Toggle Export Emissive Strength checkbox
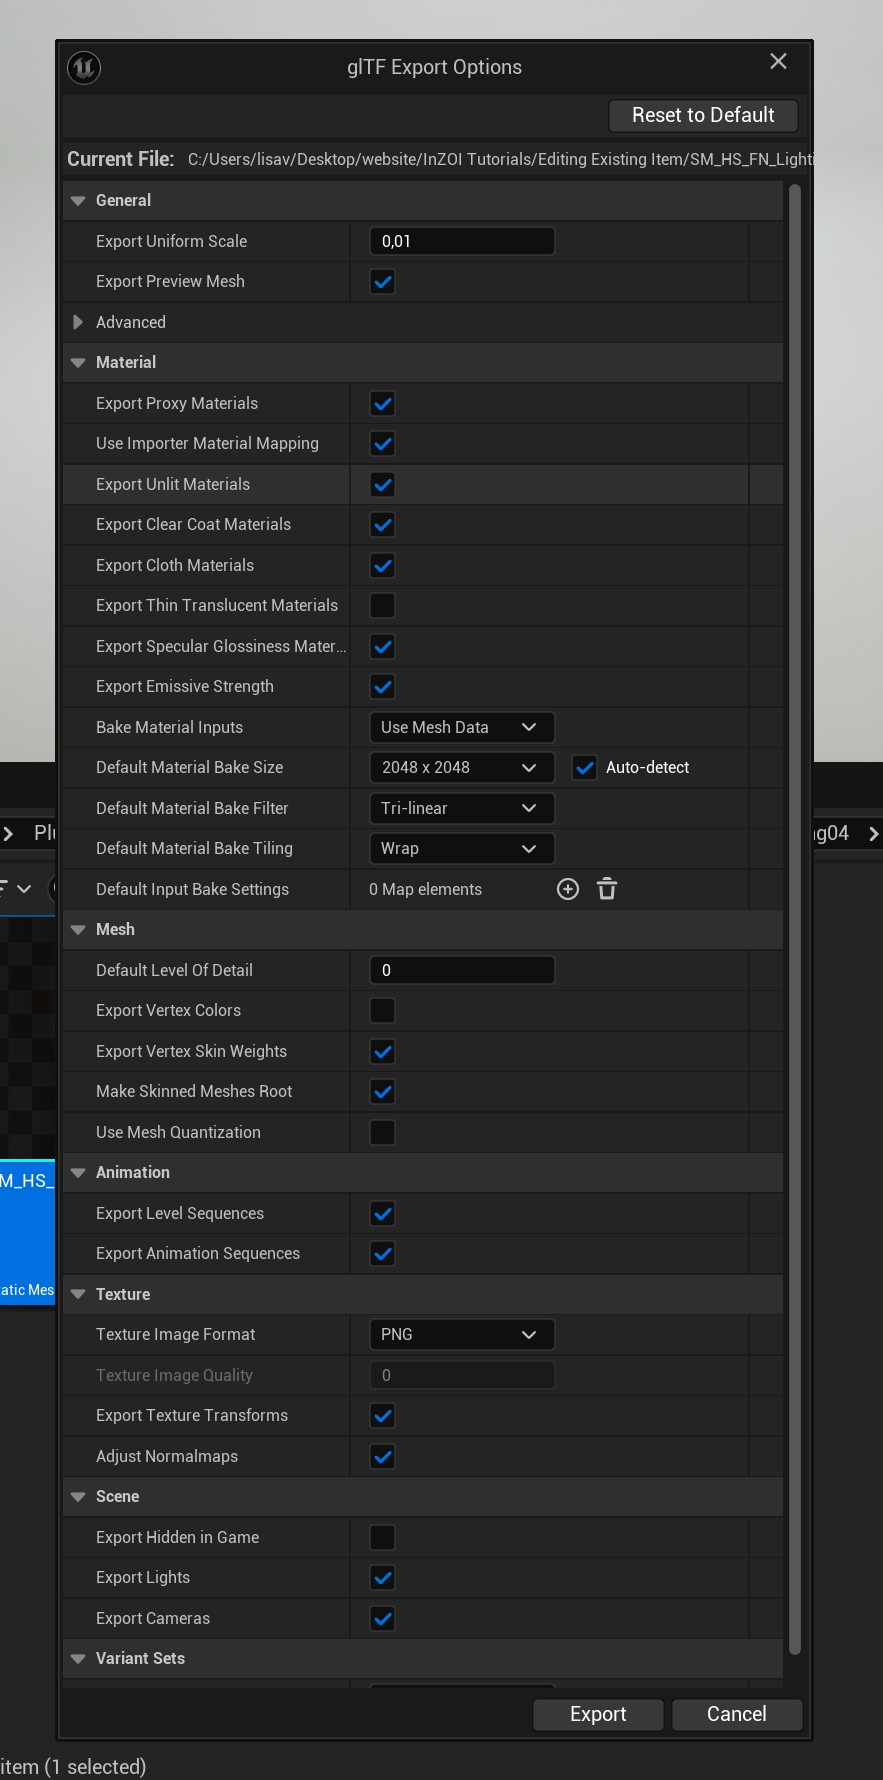The width and height of the screenshot is (883, 1780). tap(383, 687)
